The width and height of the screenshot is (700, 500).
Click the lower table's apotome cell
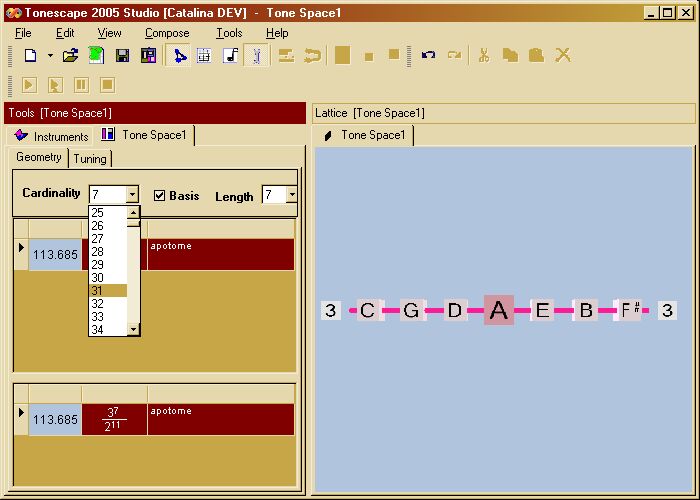221,419
